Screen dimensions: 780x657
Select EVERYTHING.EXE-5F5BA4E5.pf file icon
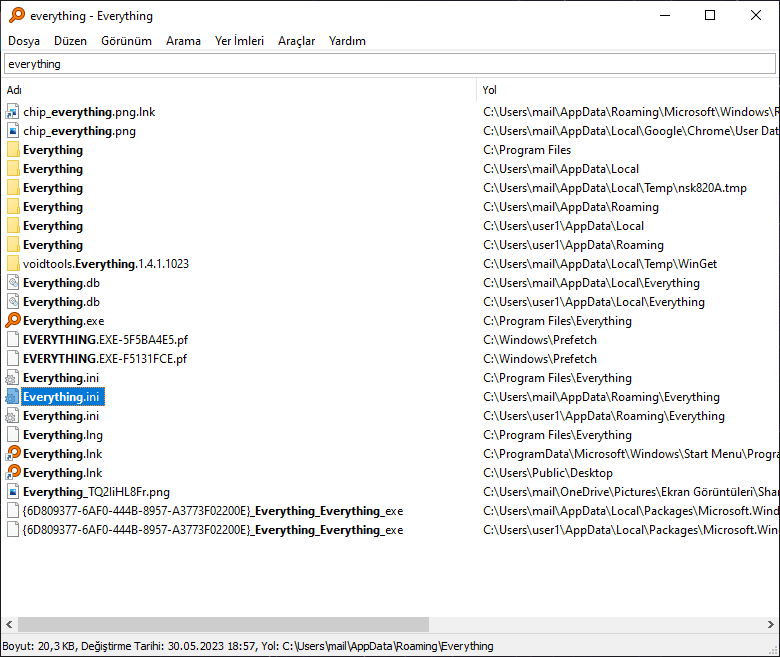13,340
